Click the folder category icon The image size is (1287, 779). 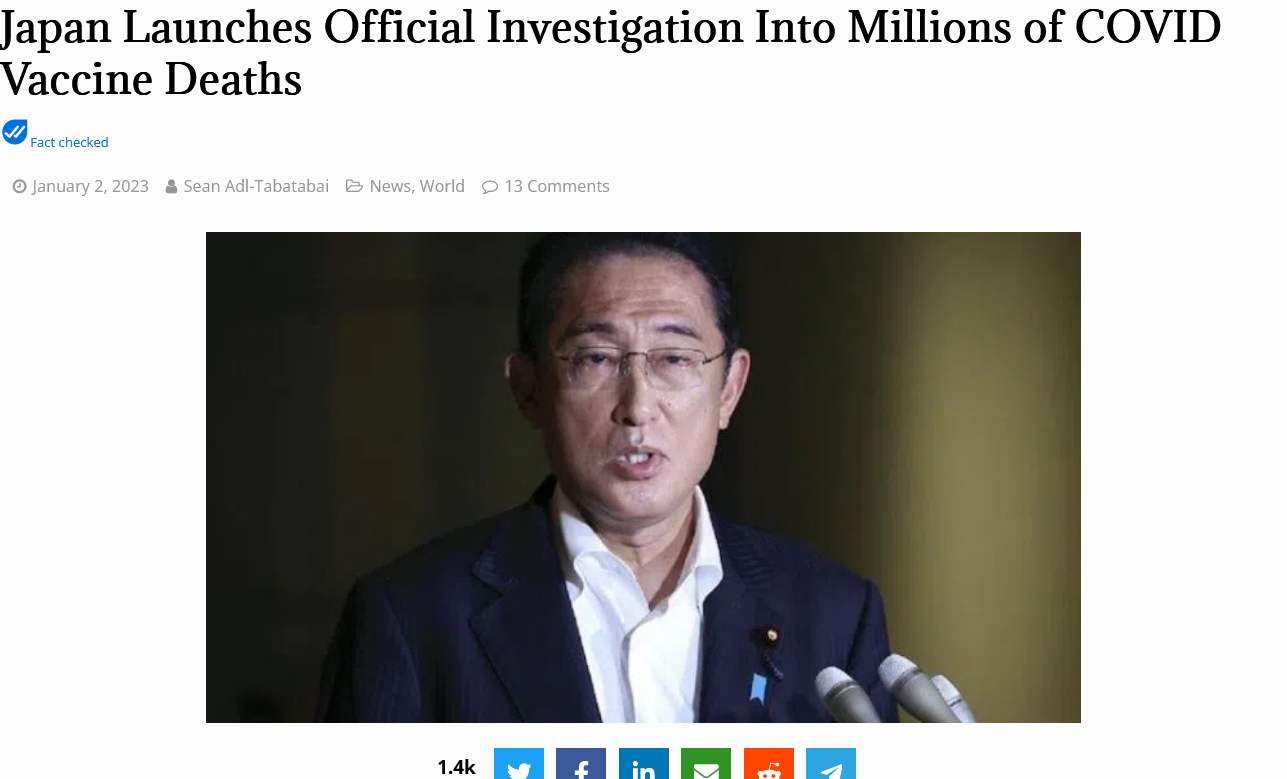[354, 186]
